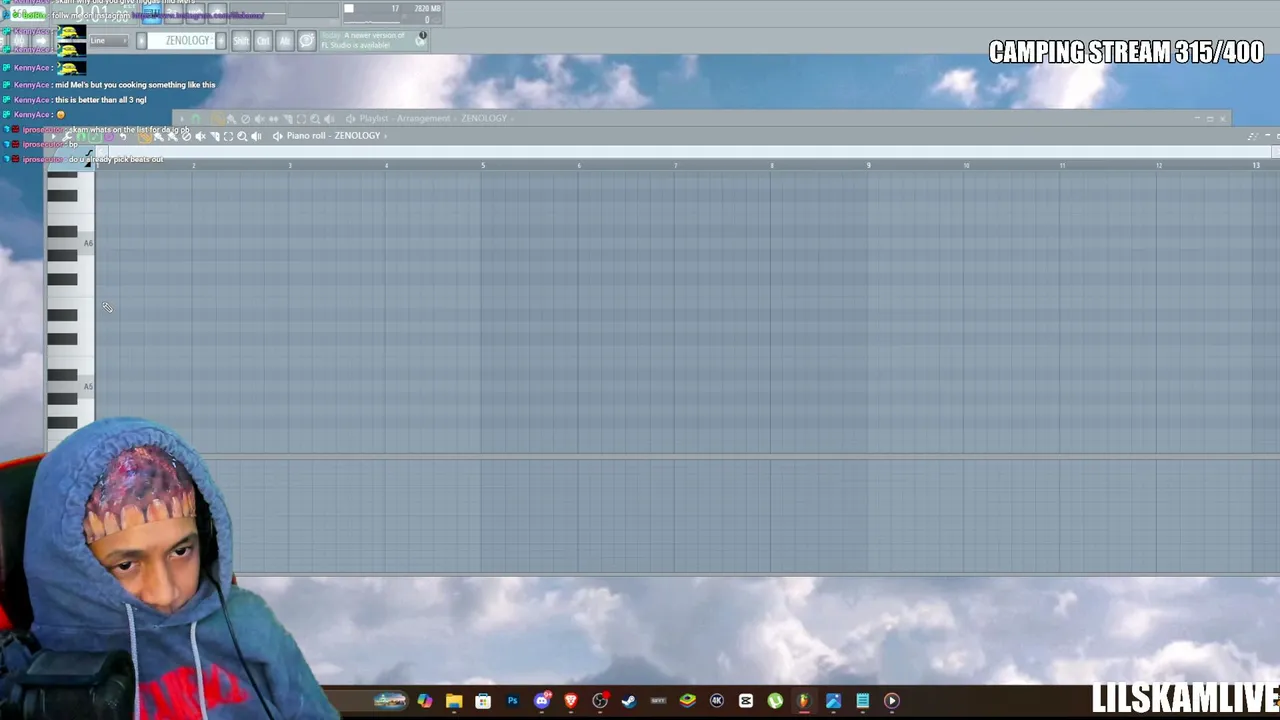The width and height of the screenshot is (1280, 720).
Task: Select the Playback tool in Piano roll
Action: click(256, 136)
